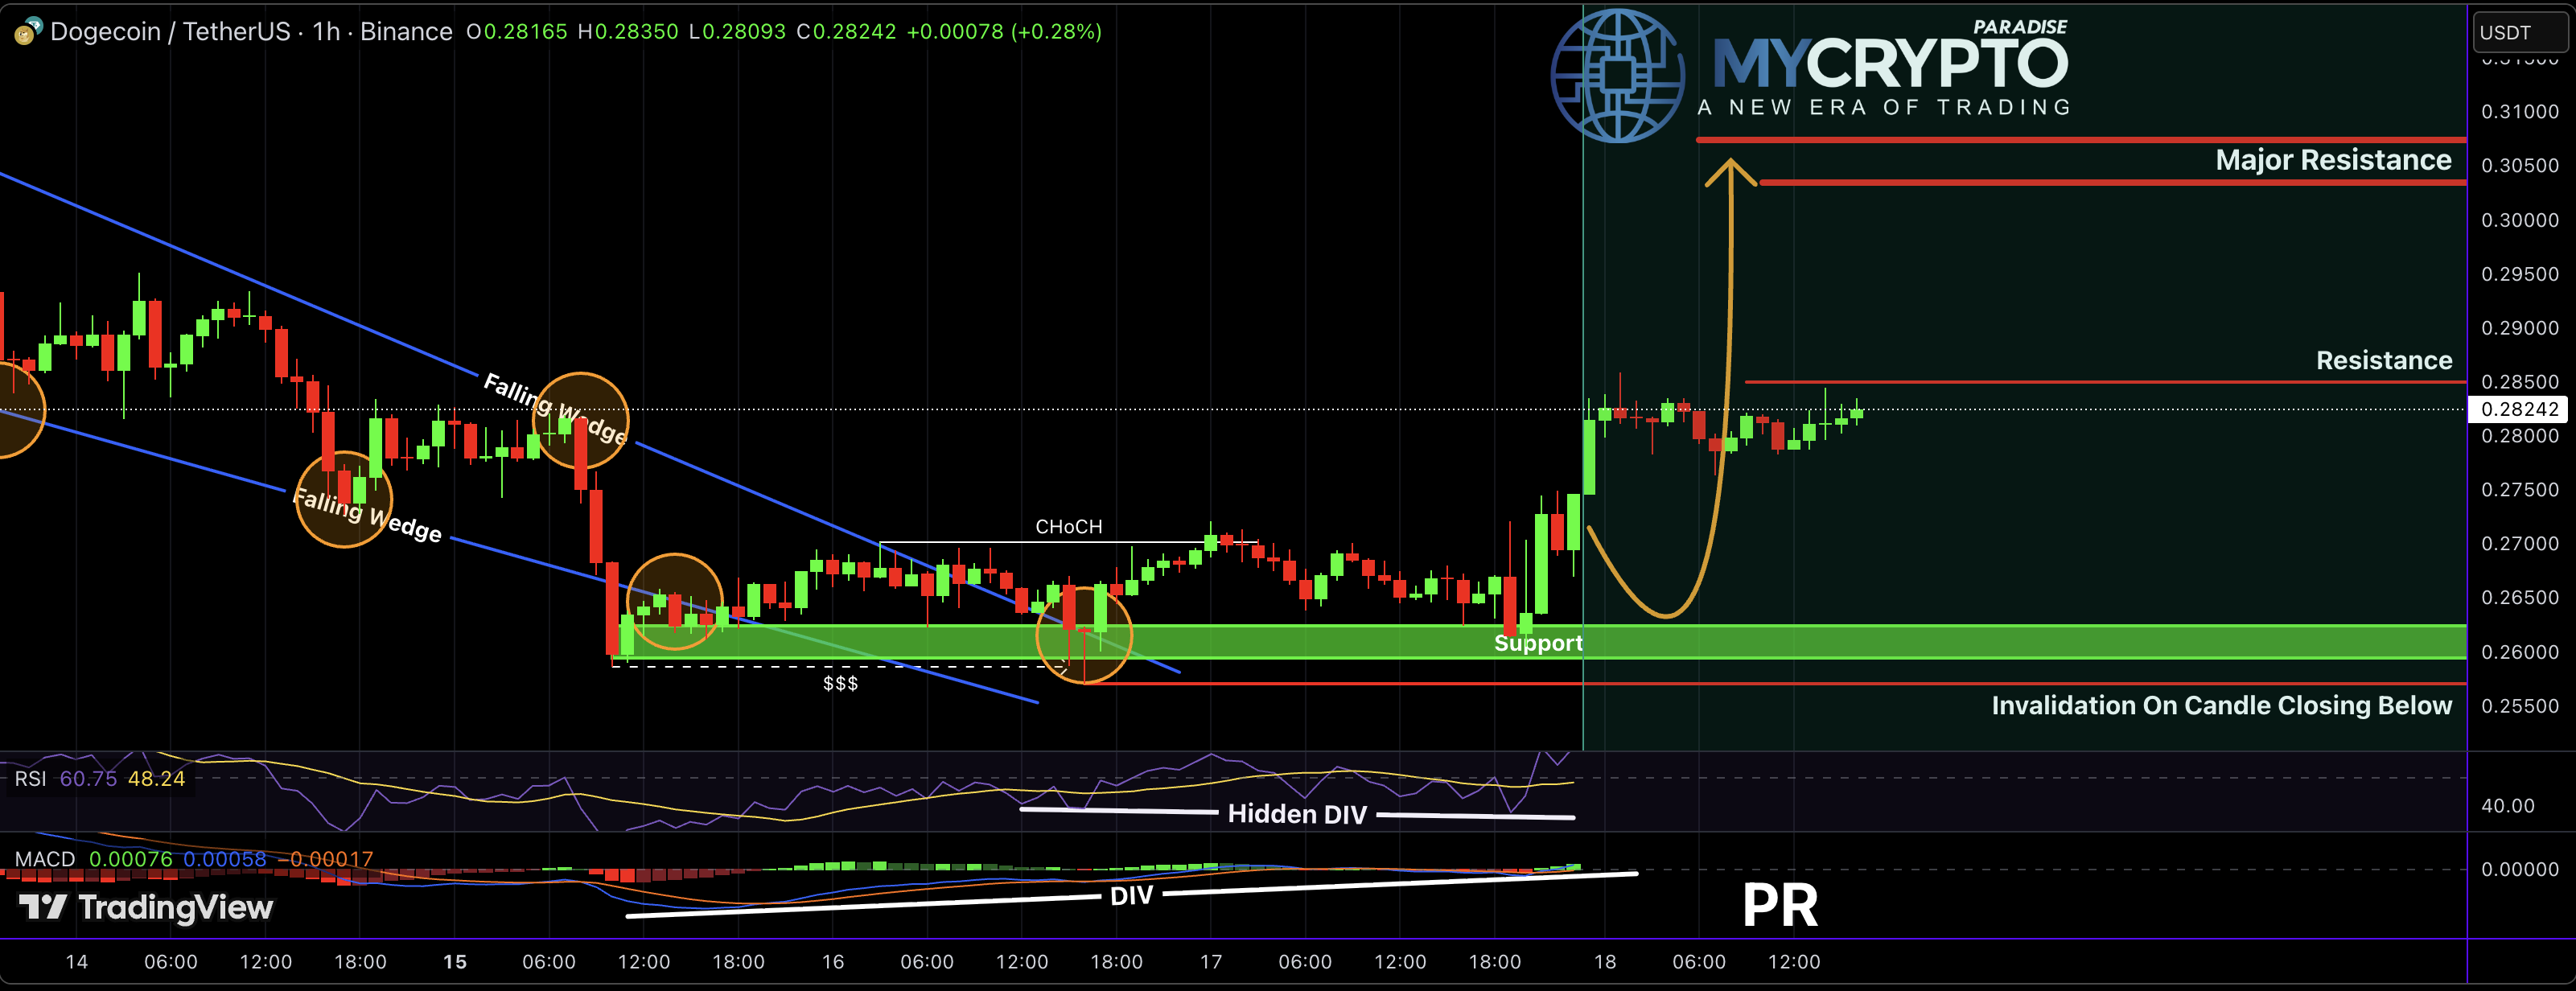
Task: Toggle visibility of the RSI value 60.75
Action: point(88,778)
